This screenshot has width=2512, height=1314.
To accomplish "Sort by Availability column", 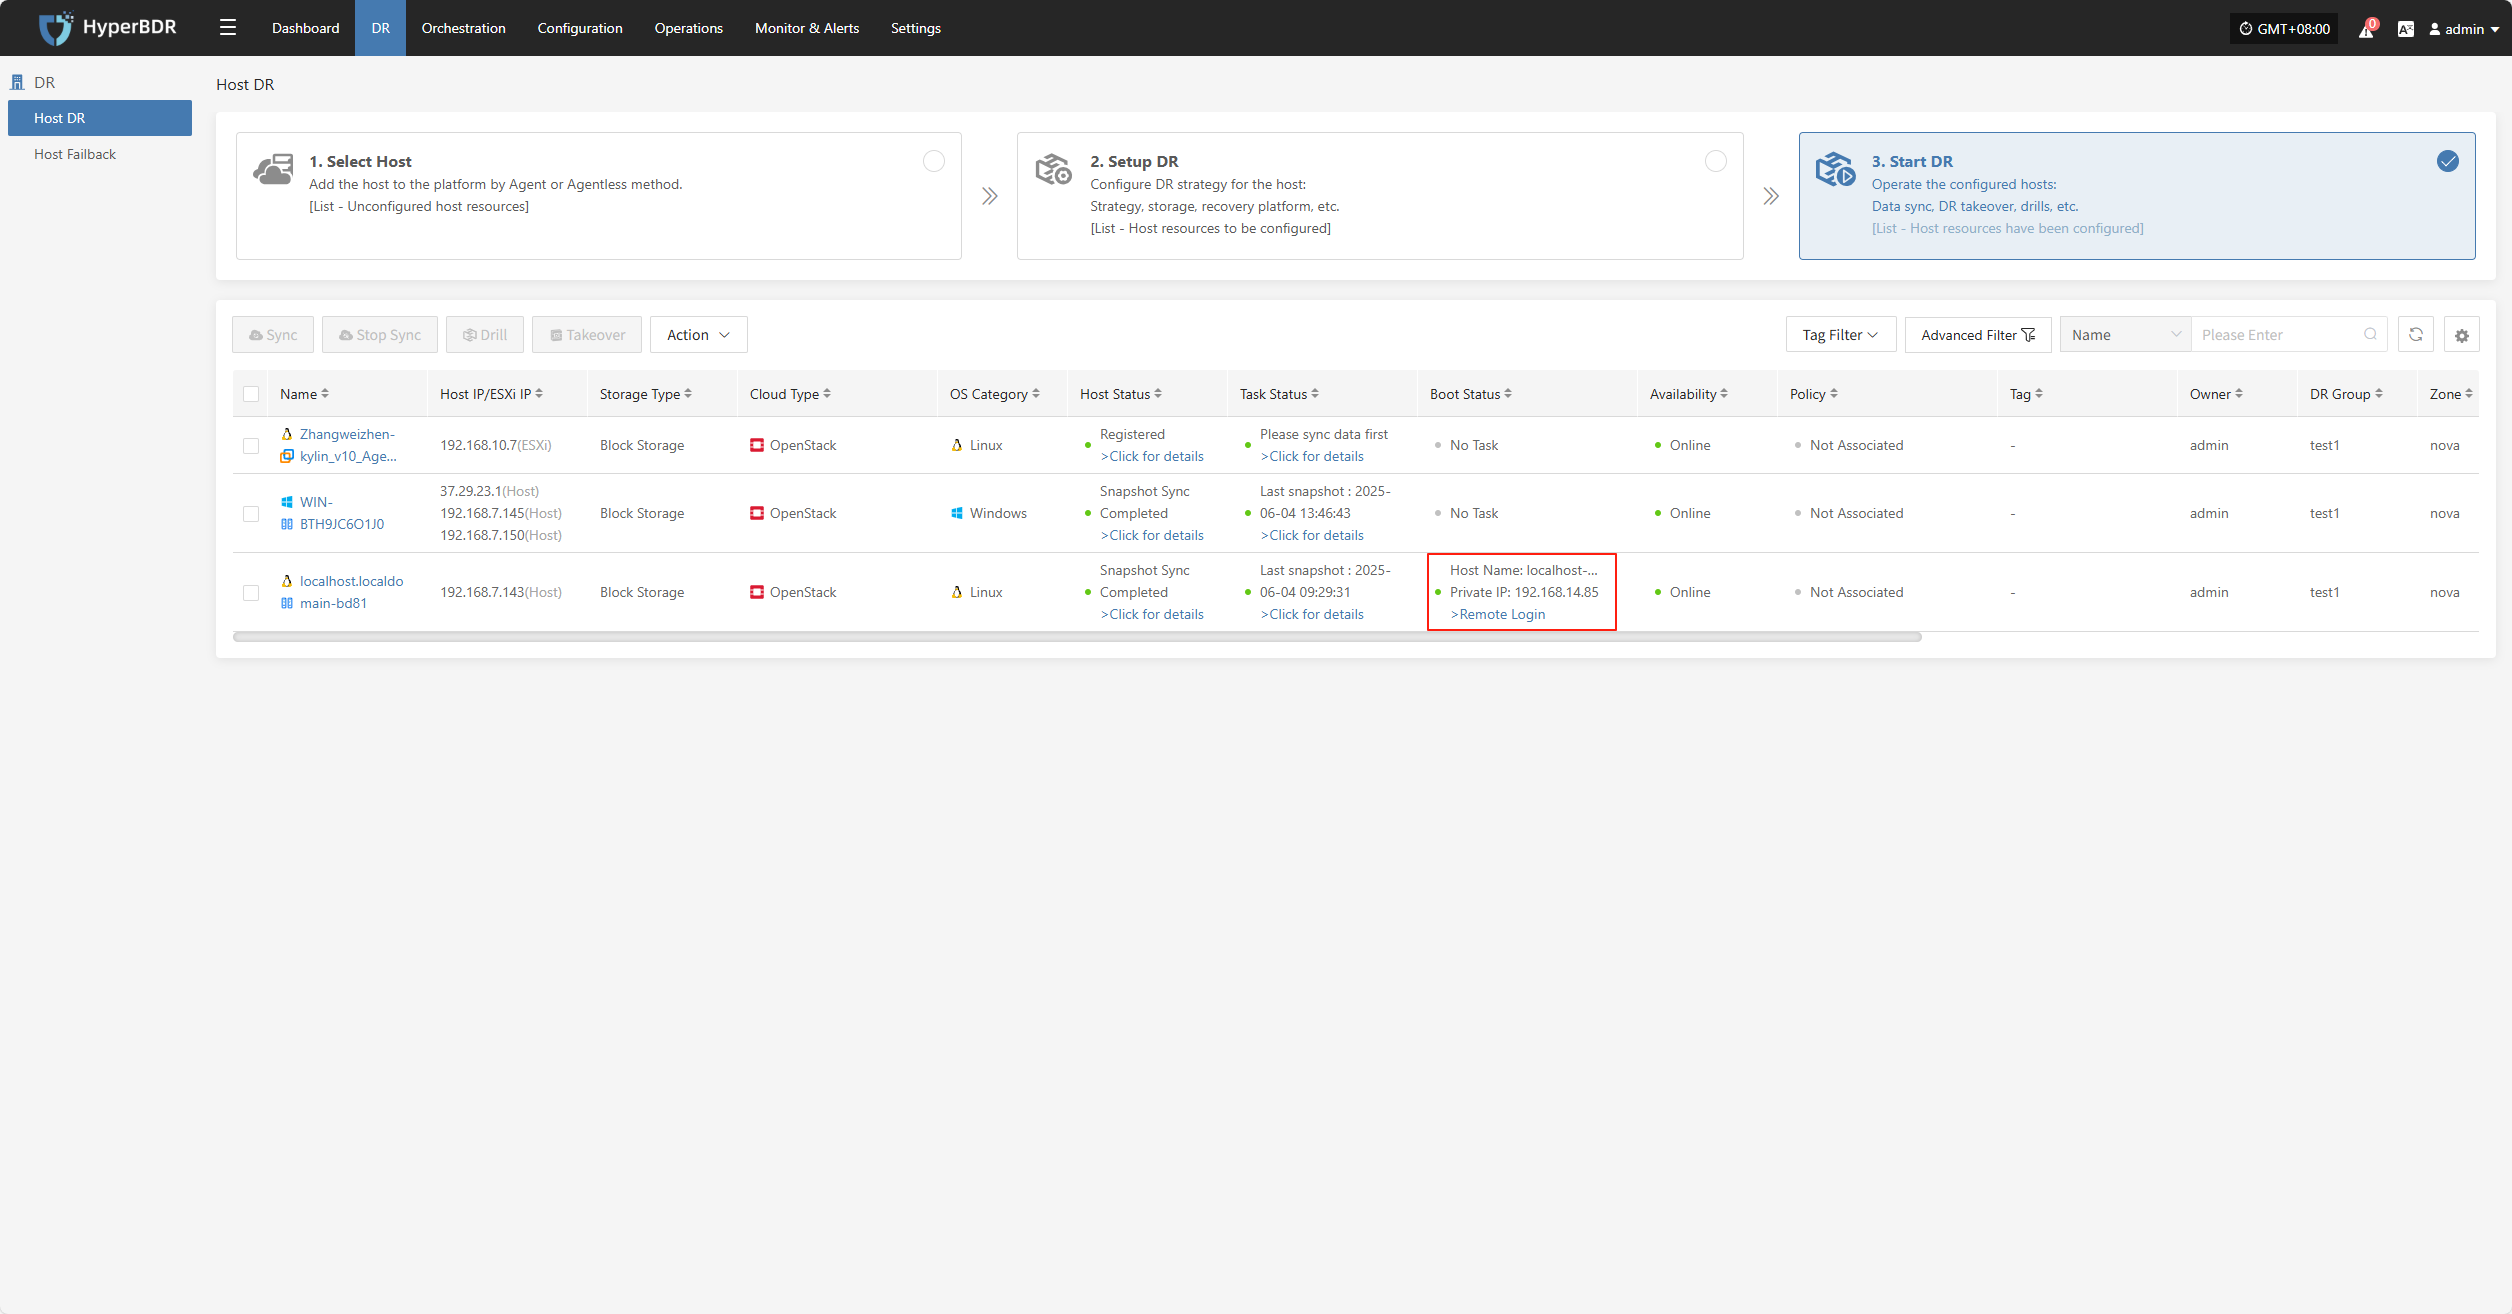I will coord(1724,394).
